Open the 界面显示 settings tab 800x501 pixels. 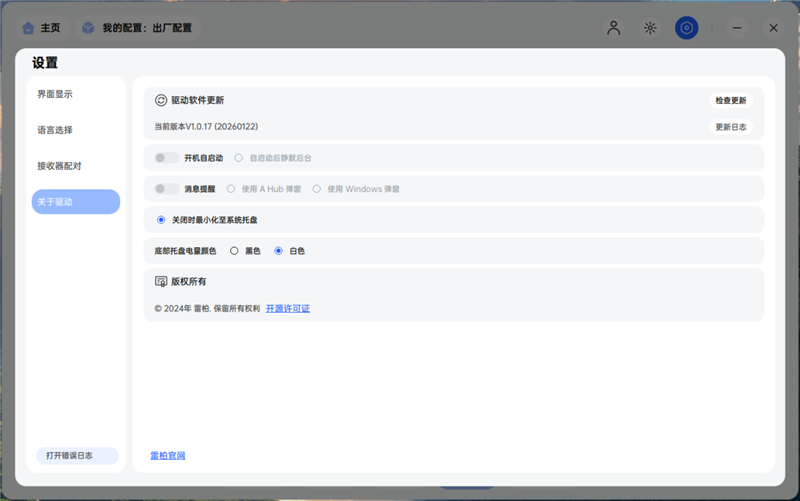55,94
